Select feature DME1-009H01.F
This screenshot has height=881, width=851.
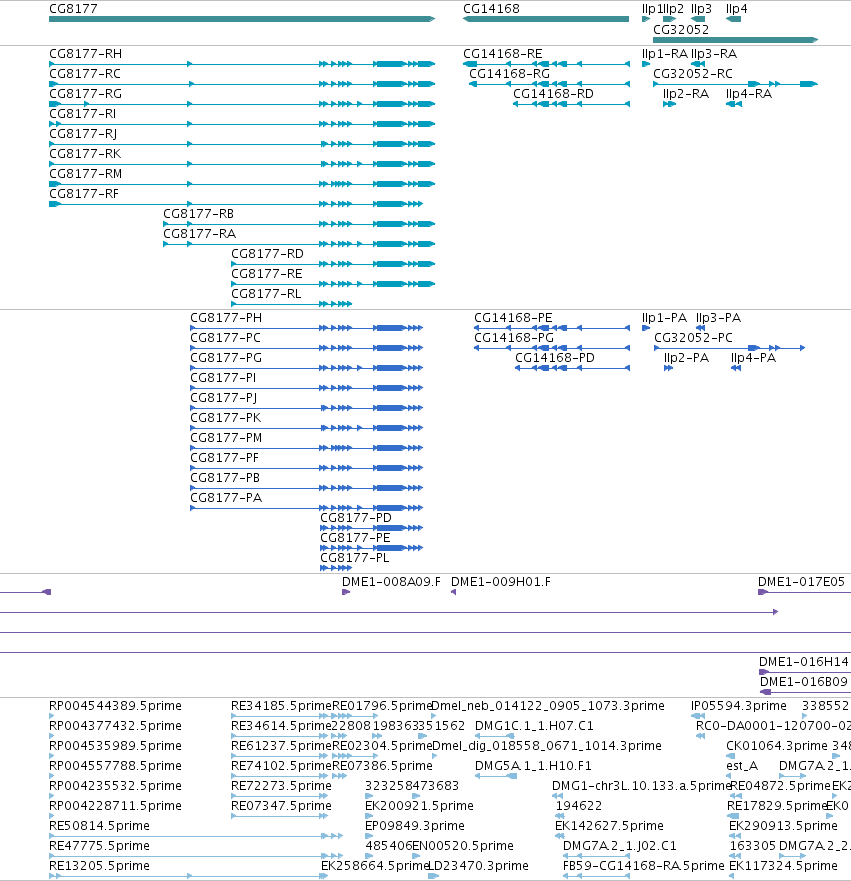tap(453, 592)
